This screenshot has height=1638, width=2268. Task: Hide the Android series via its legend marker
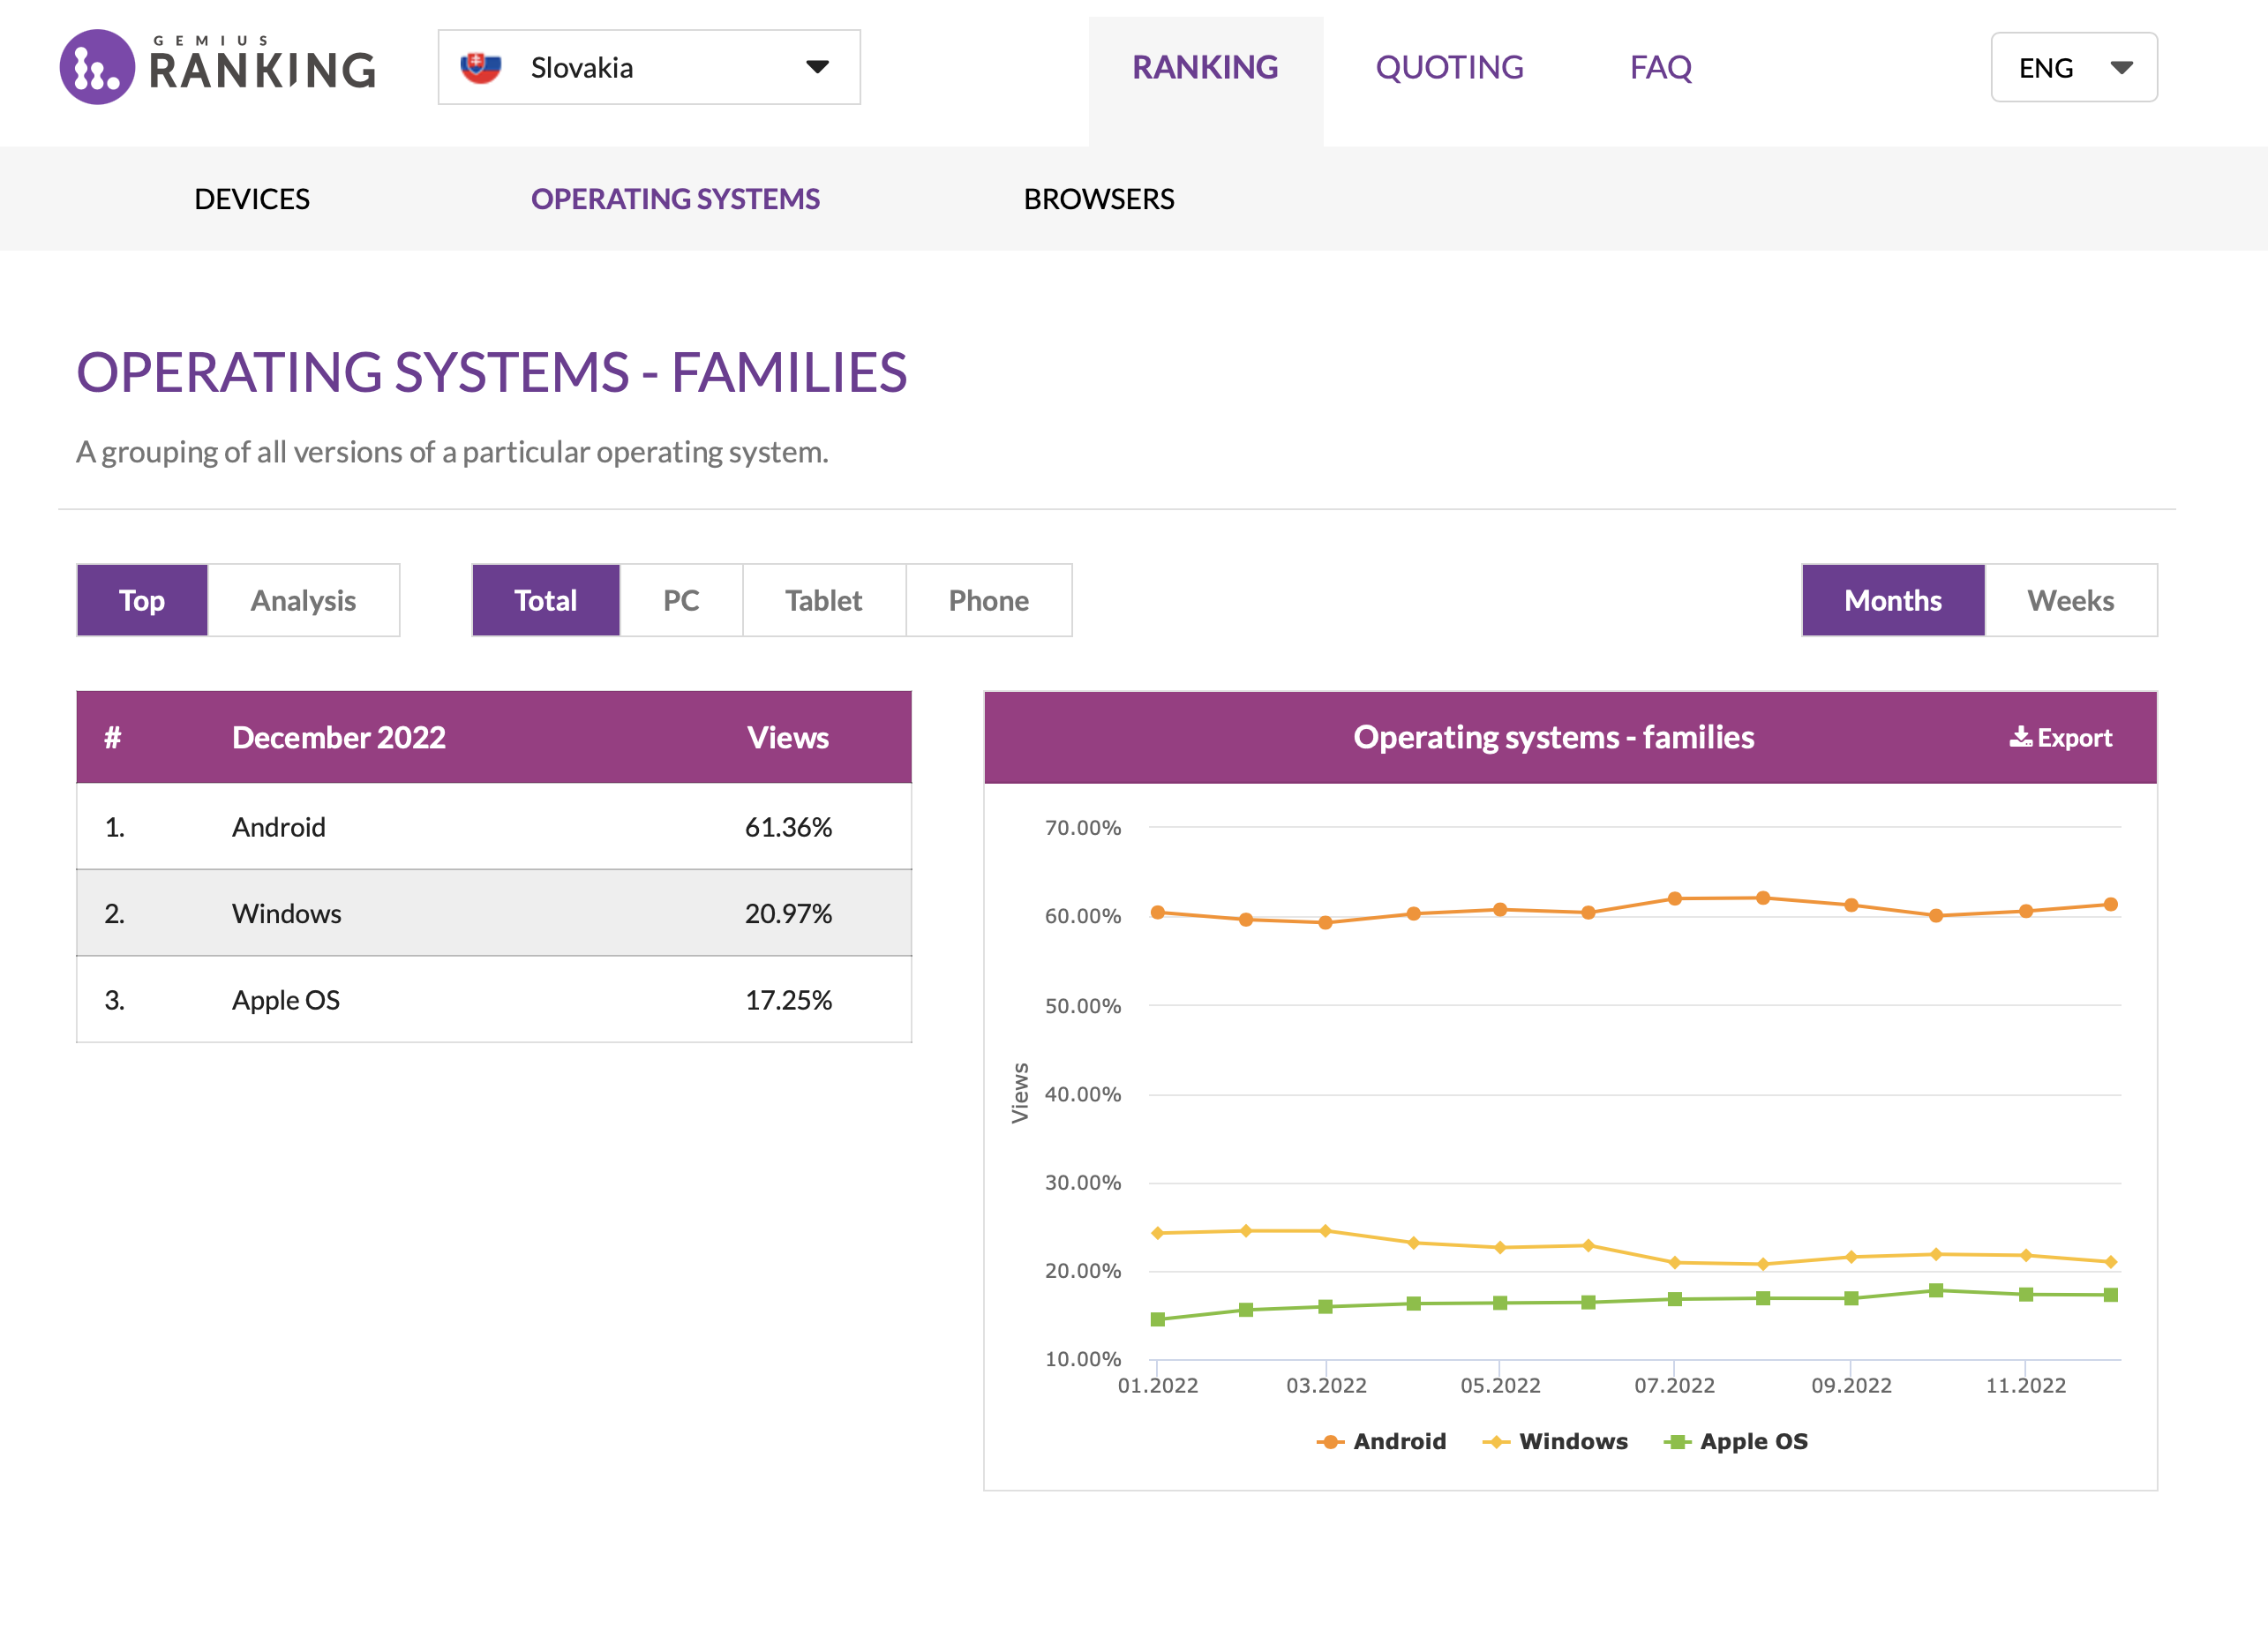[1330, 1441]
